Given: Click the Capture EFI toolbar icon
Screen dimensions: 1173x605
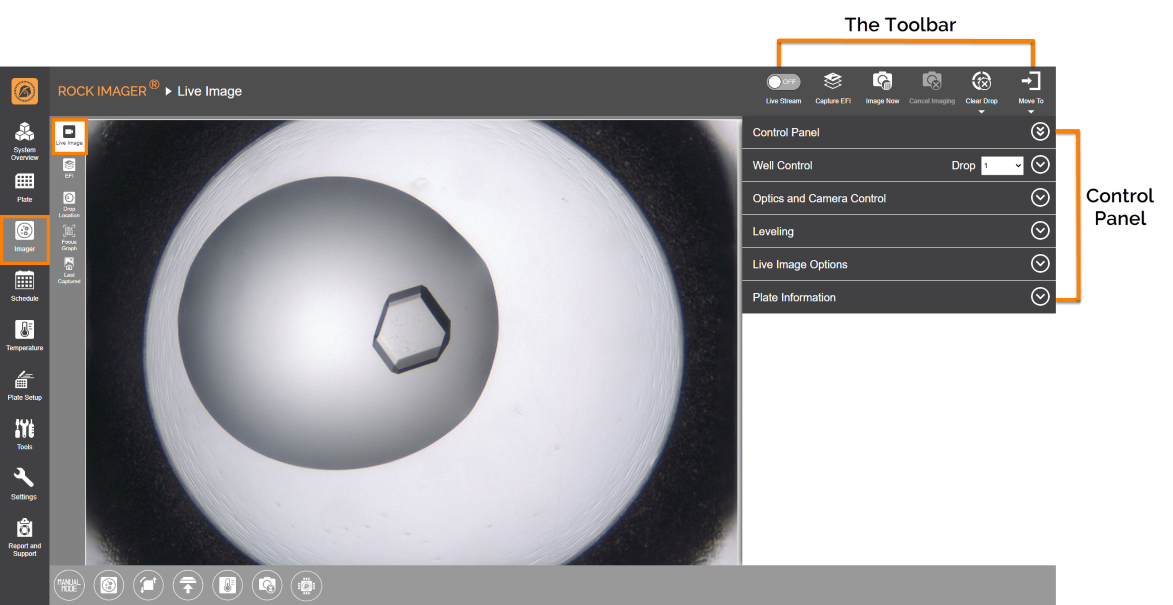Looking at the screenshot, I should point(833,82).
